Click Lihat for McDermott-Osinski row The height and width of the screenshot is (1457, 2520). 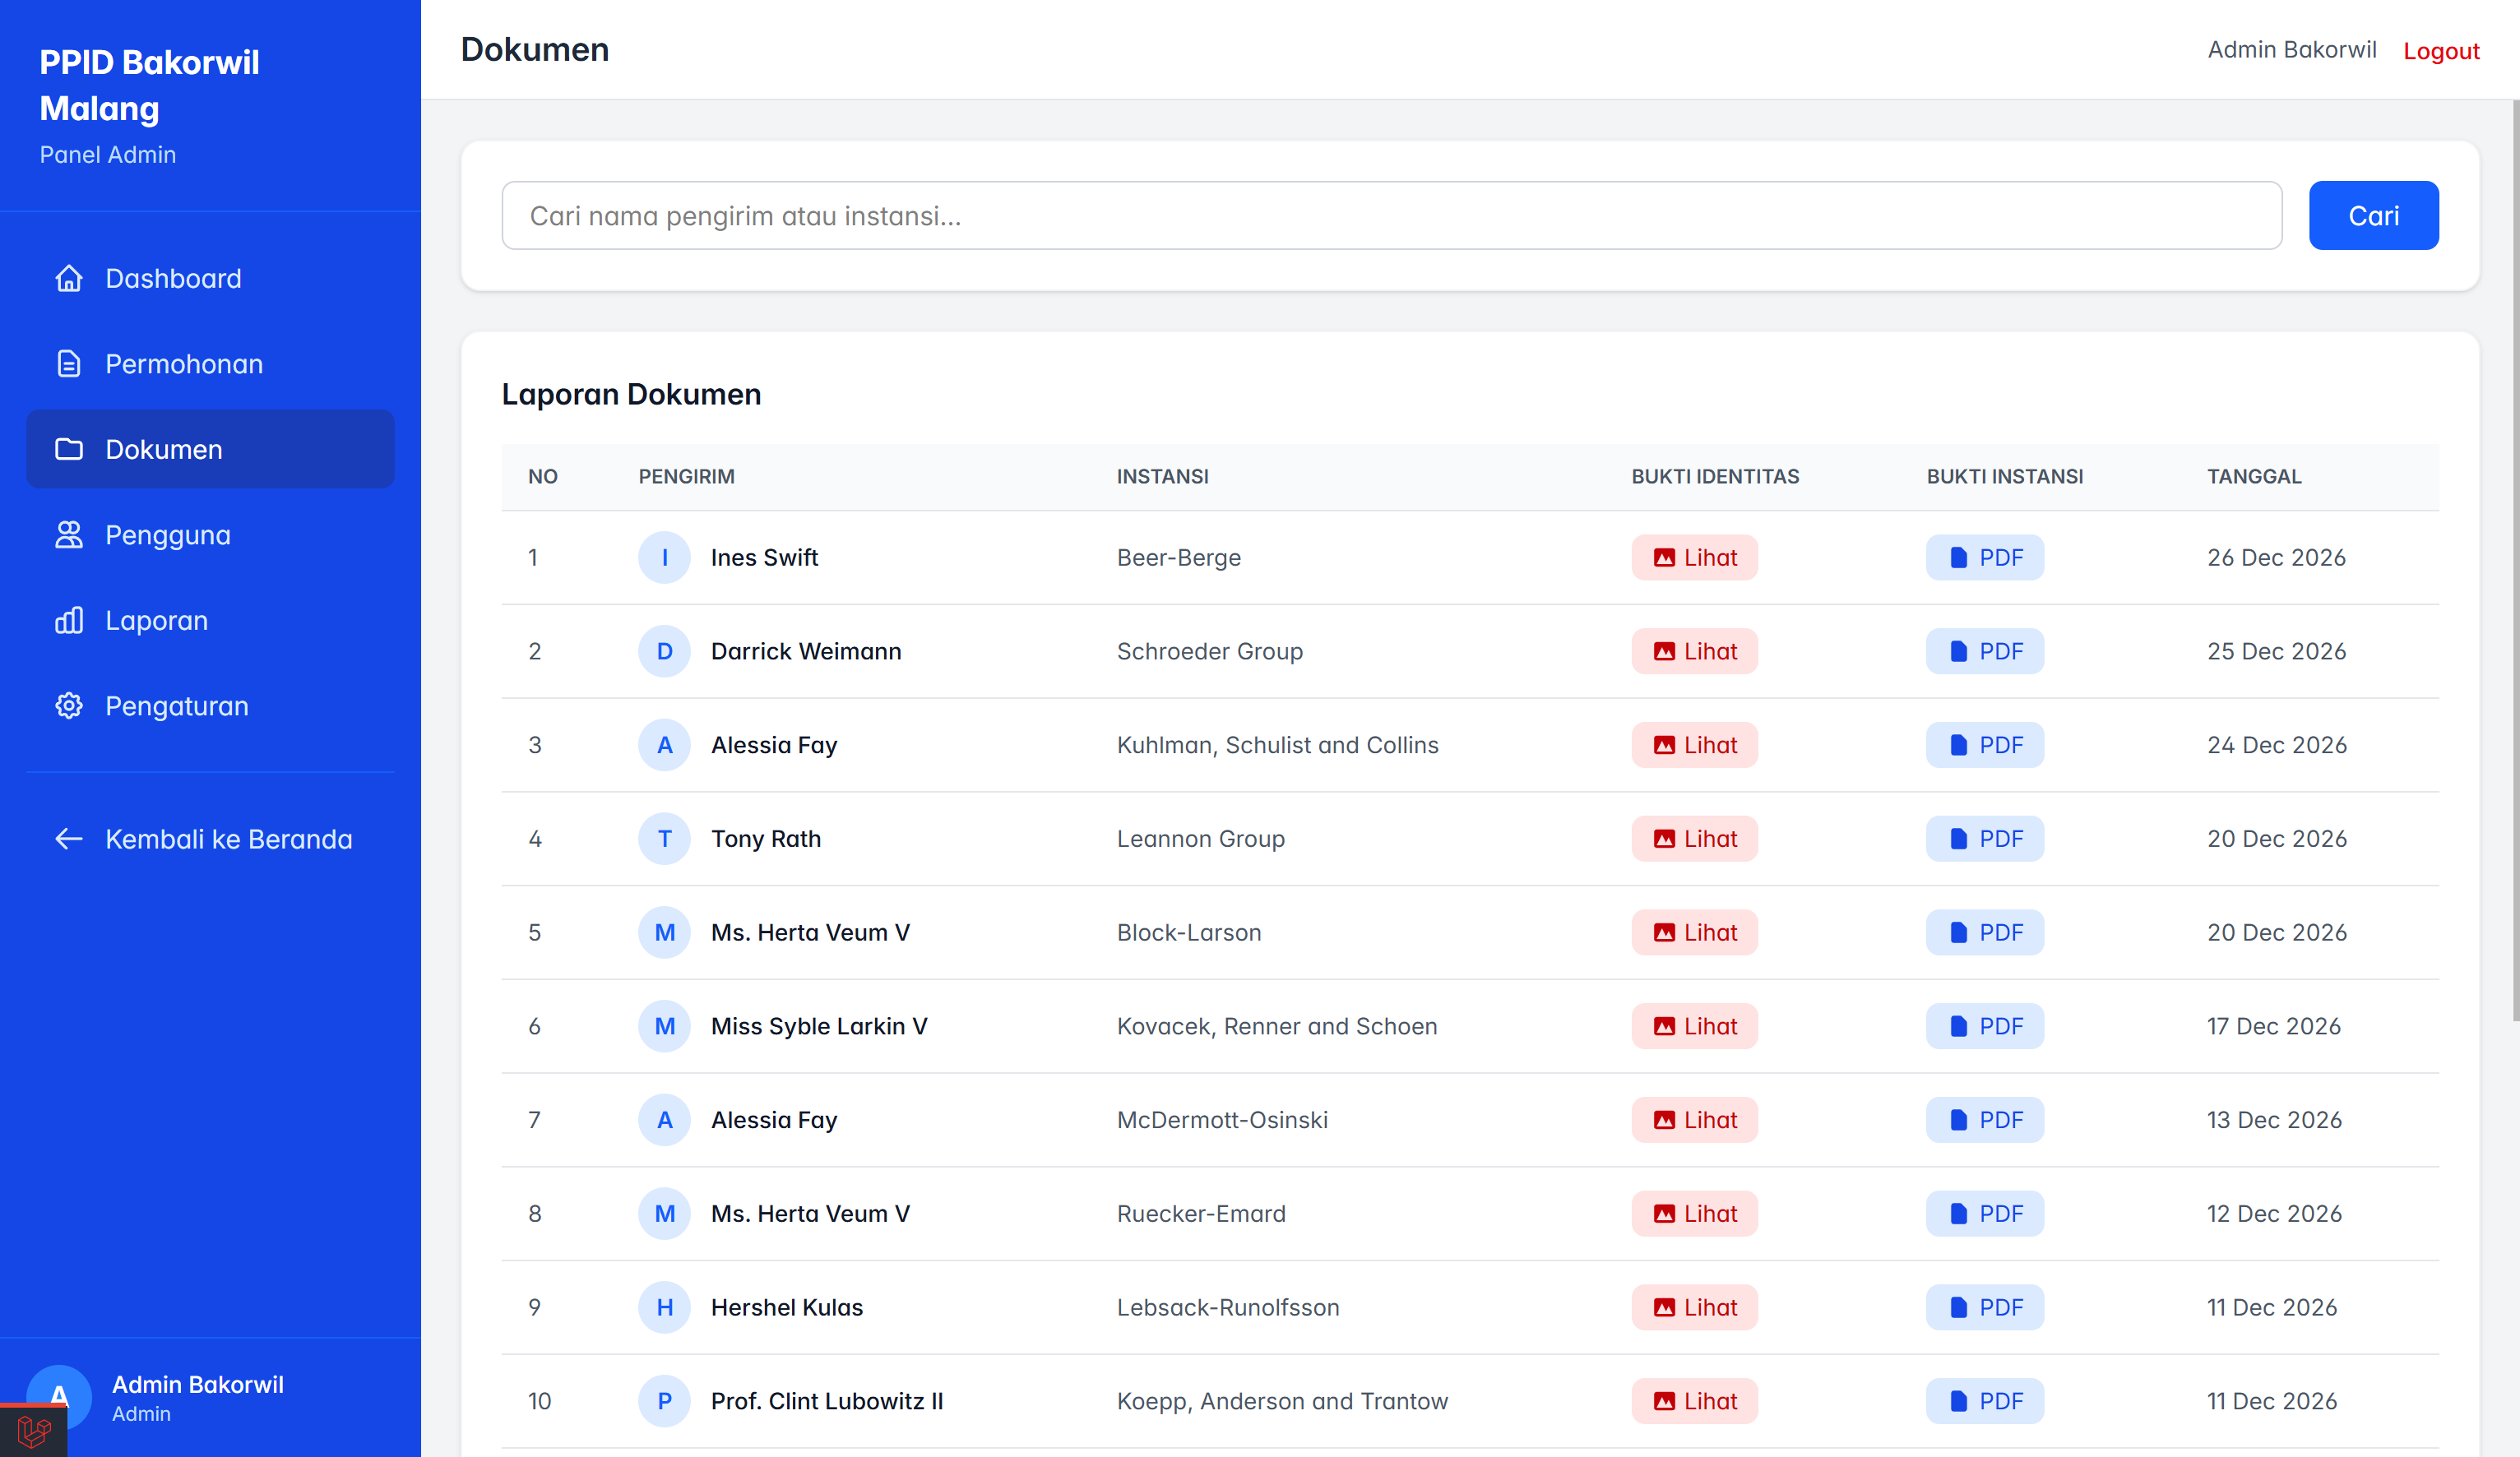(1694, 1120)
